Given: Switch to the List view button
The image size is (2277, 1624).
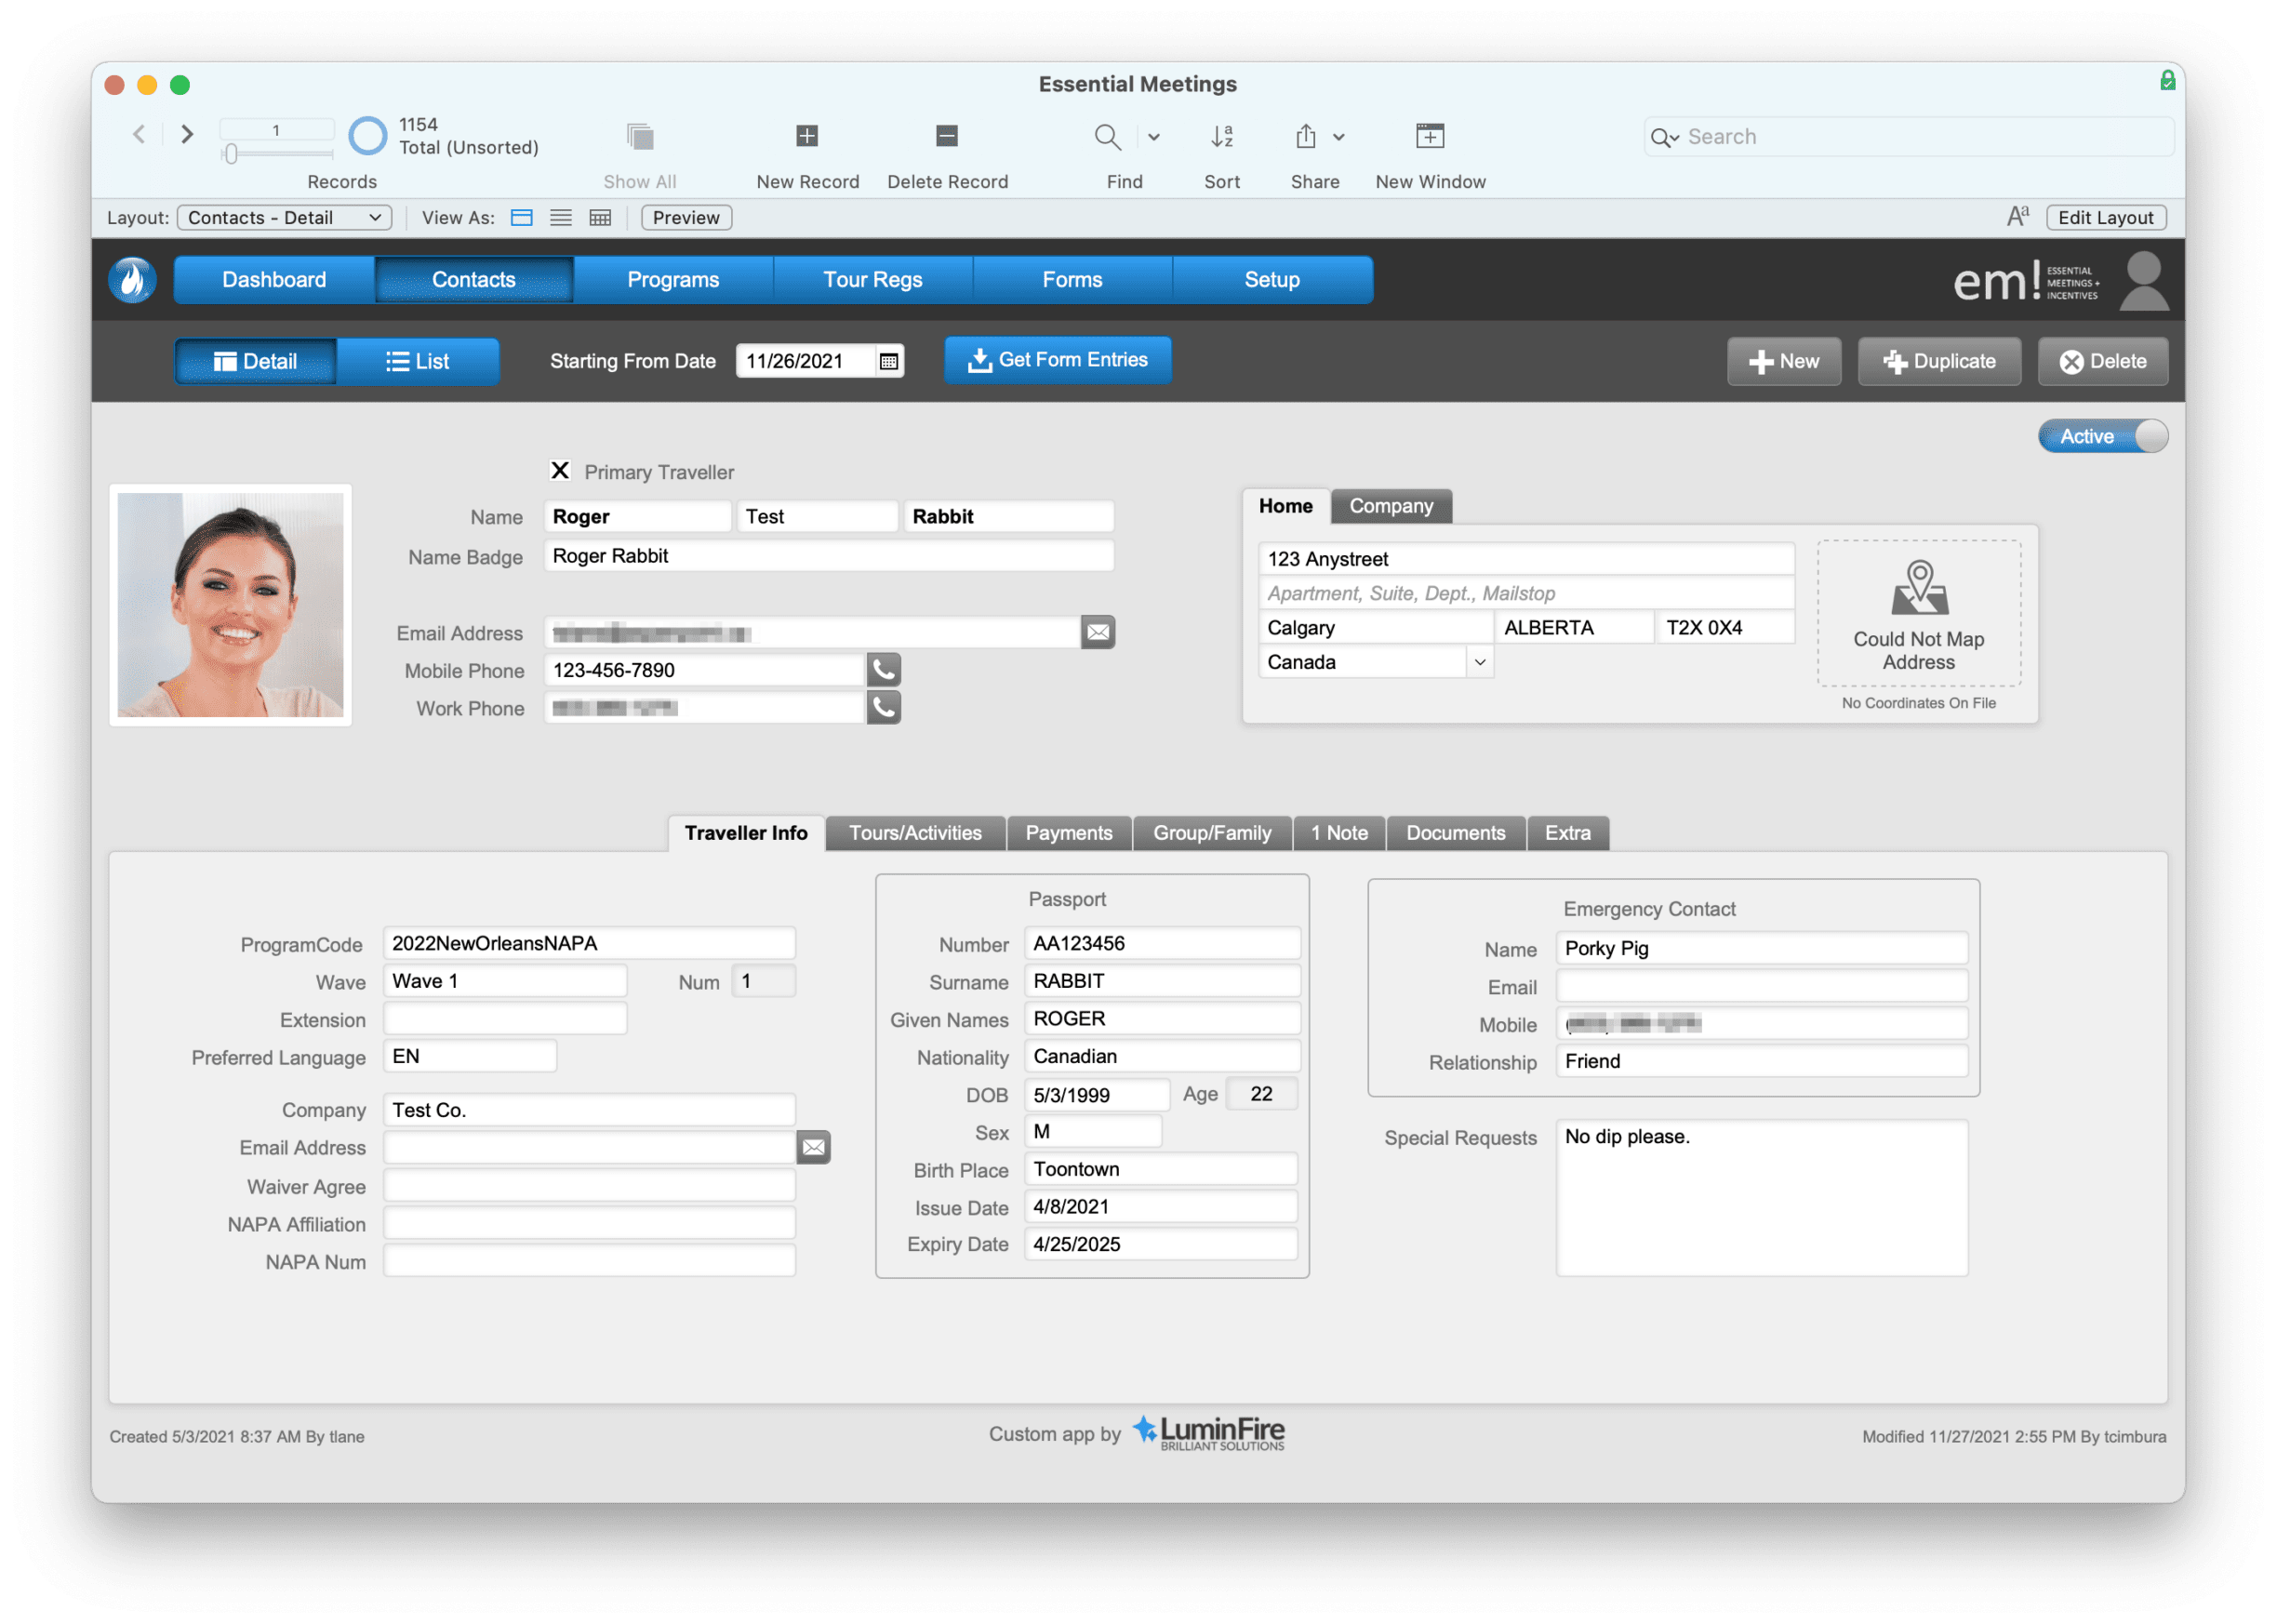Looking at the screenshot, I should (x=417, y=362).
